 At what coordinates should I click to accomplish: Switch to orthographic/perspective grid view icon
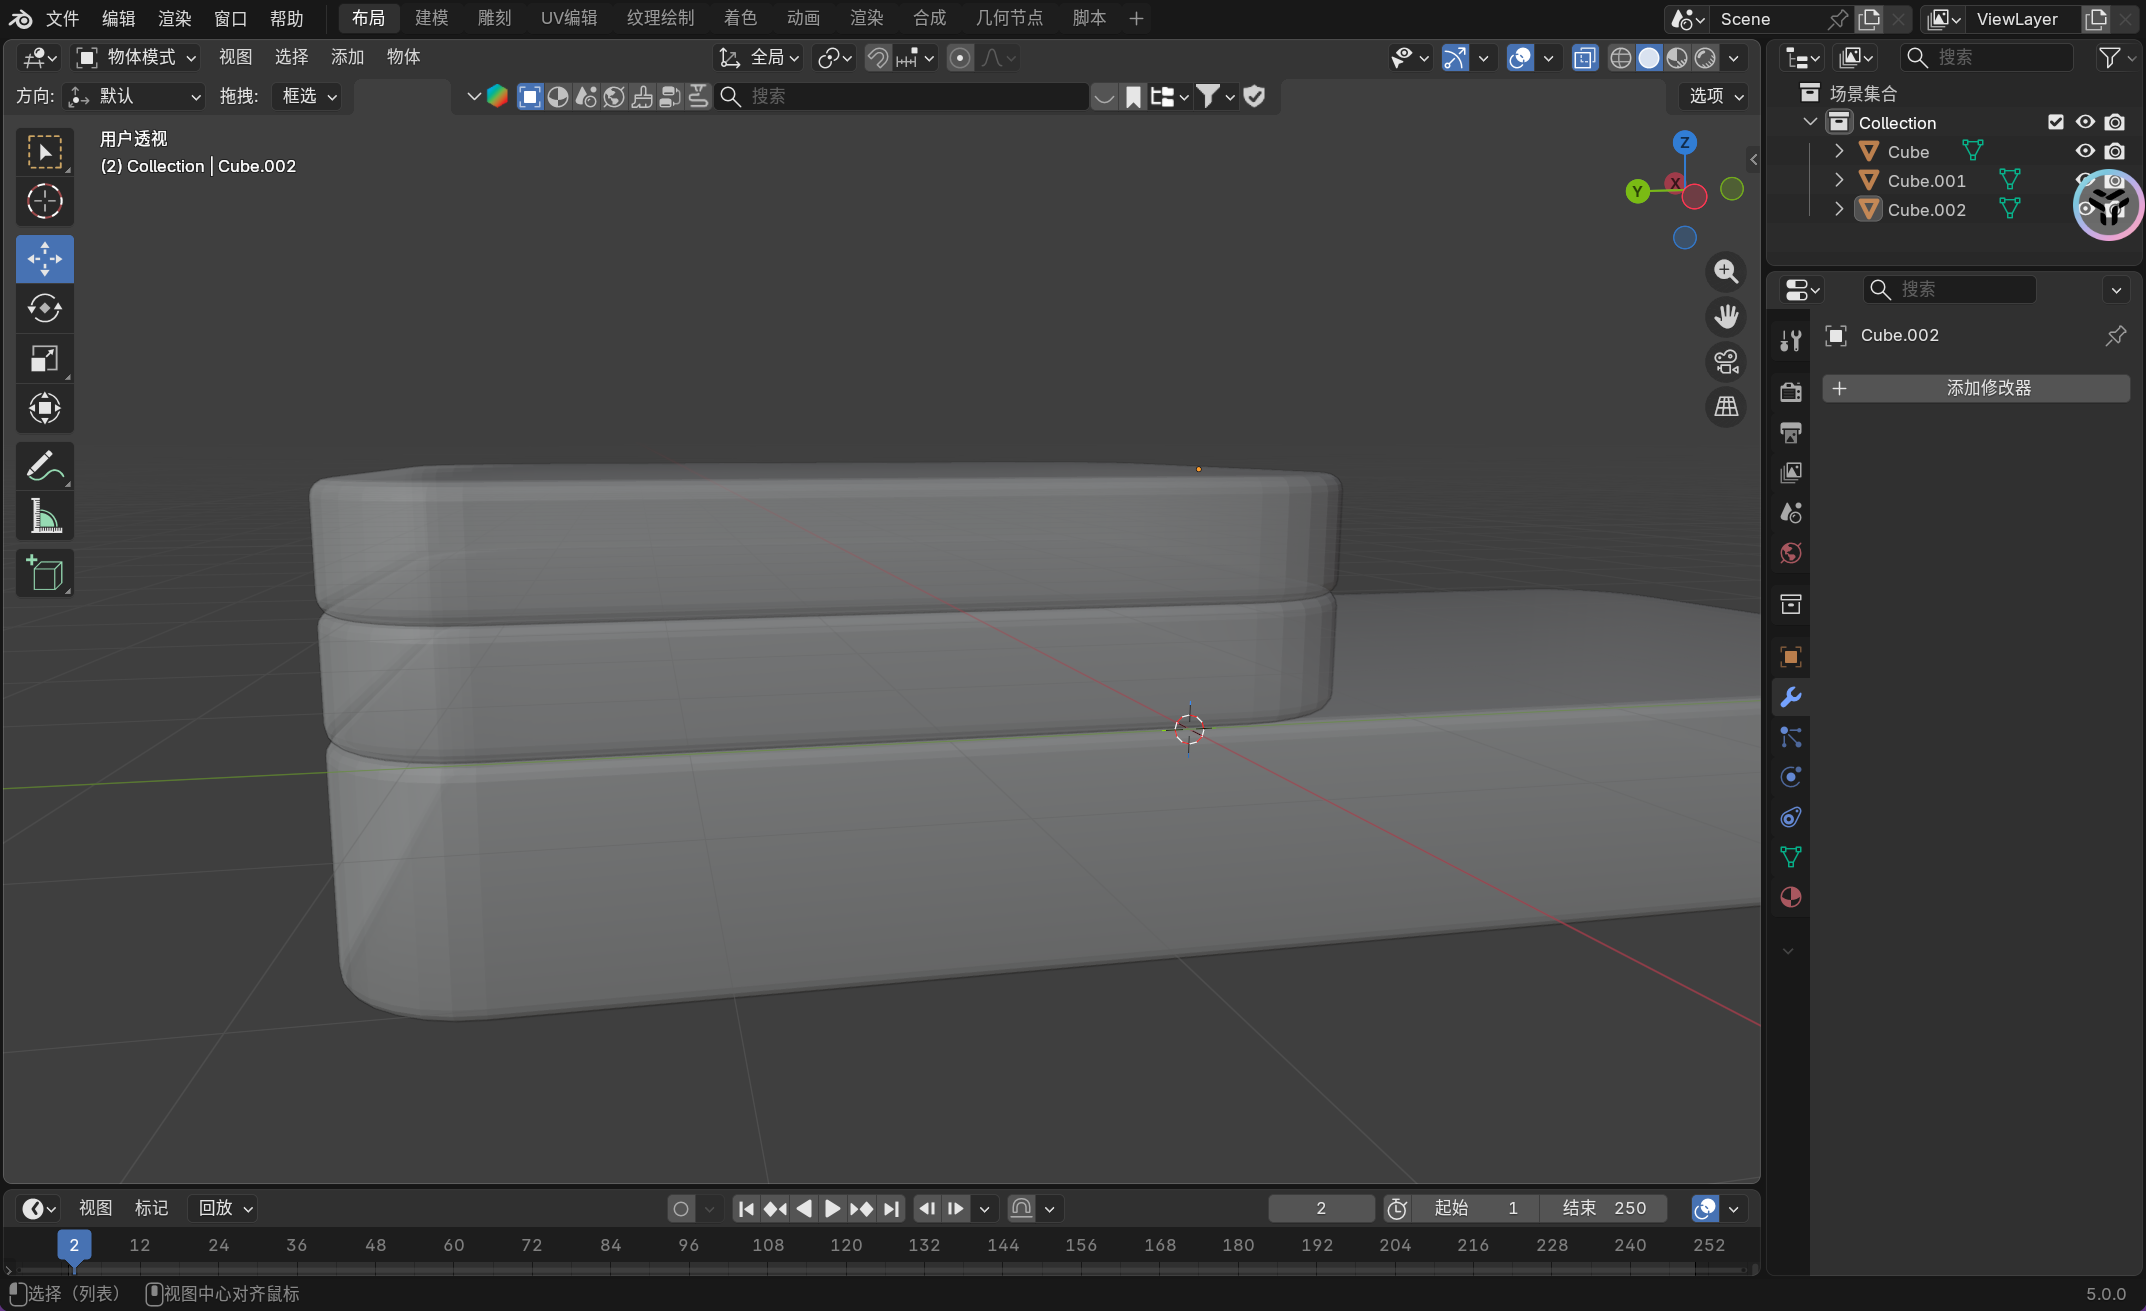(1726, 407)
